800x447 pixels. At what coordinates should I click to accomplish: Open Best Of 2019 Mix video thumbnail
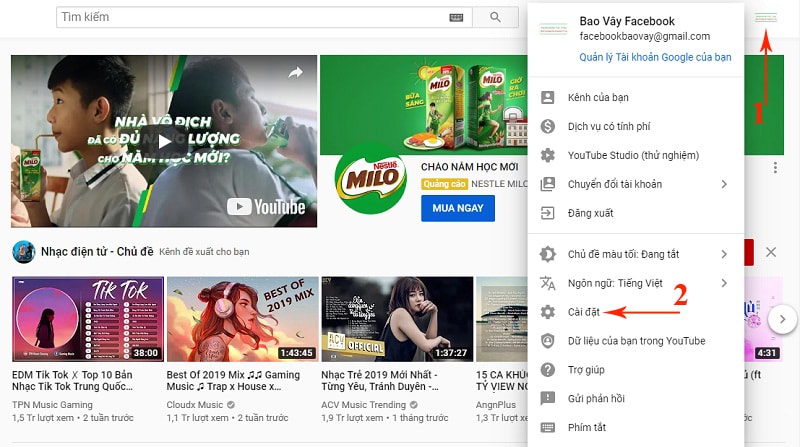click(x=242, y=319)
